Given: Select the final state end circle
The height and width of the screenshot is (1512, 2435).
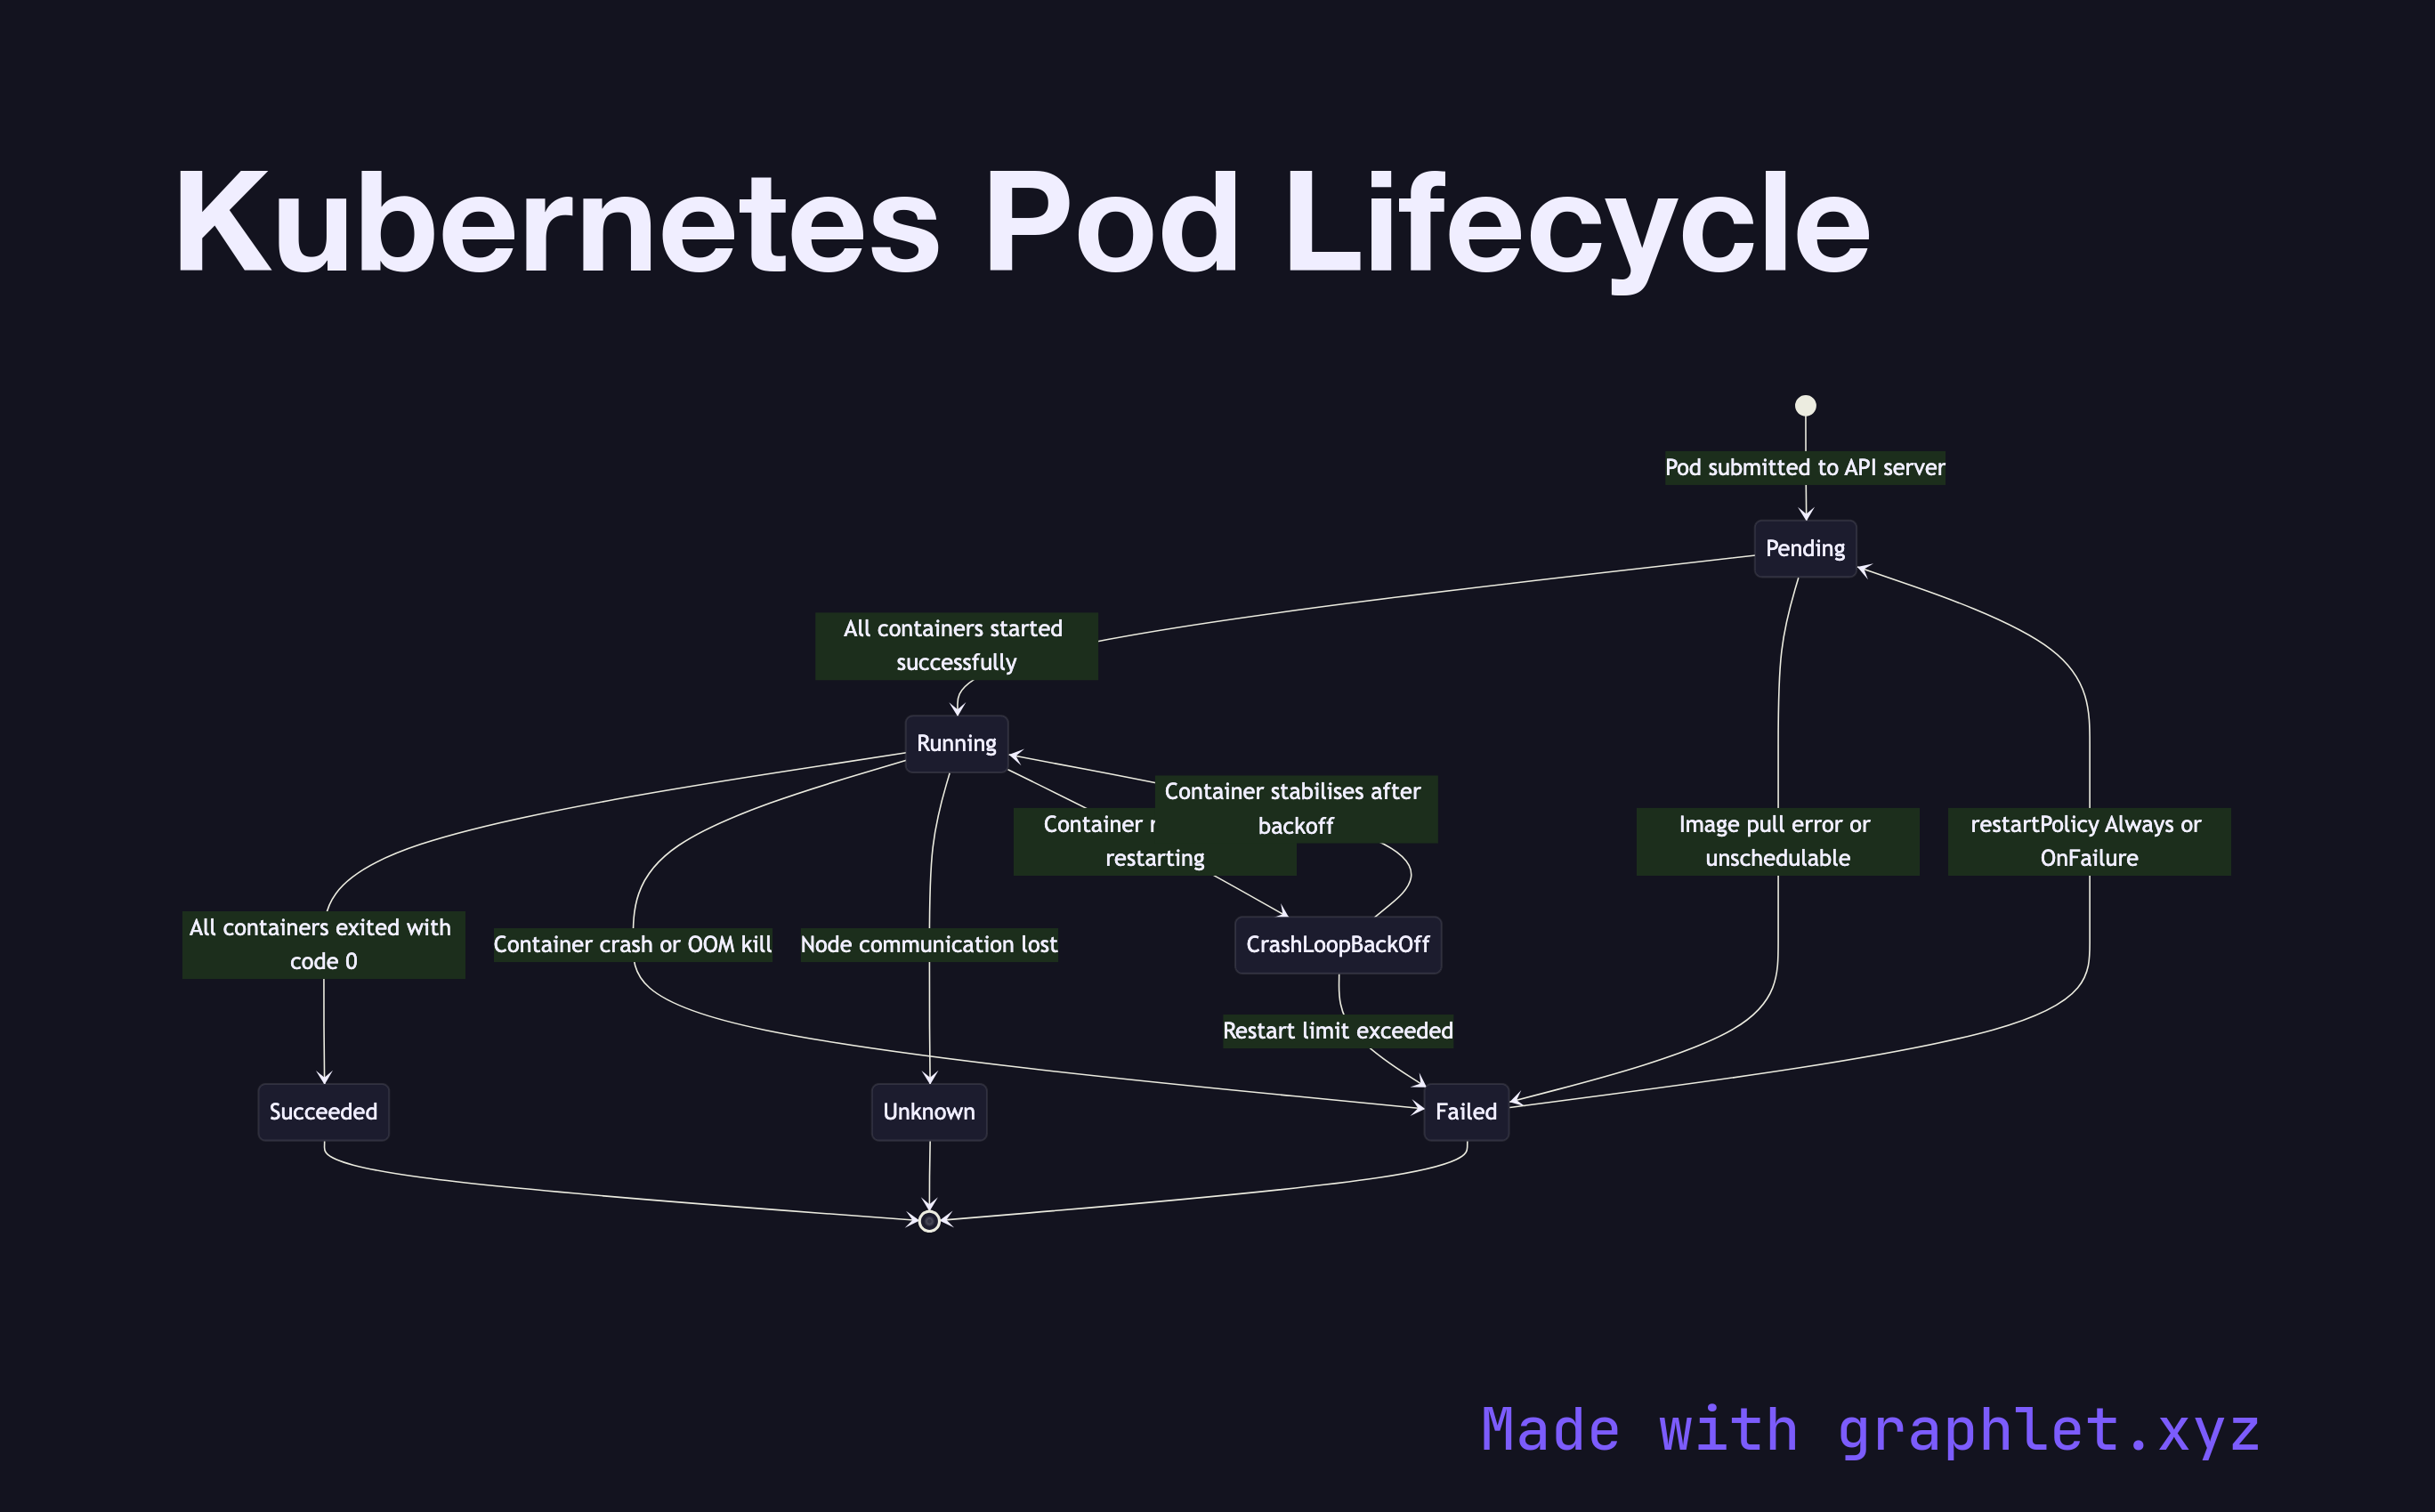Looking at the screenshot, I should 928,1222.
